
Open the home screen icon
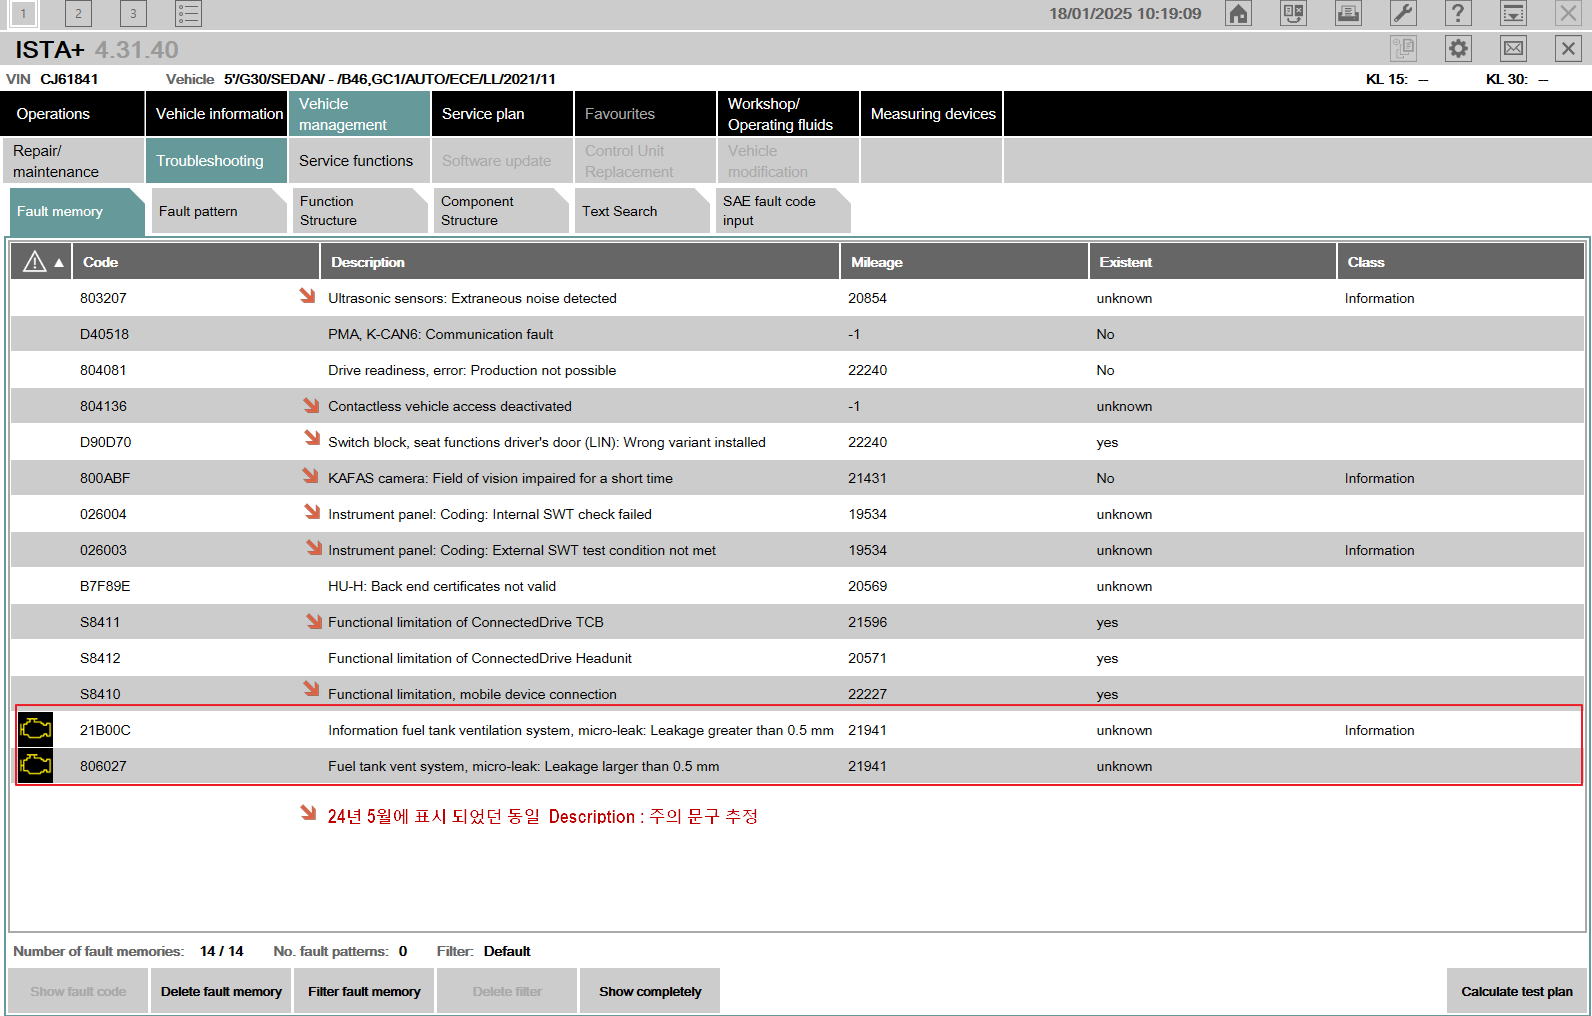click(1238, 14)
